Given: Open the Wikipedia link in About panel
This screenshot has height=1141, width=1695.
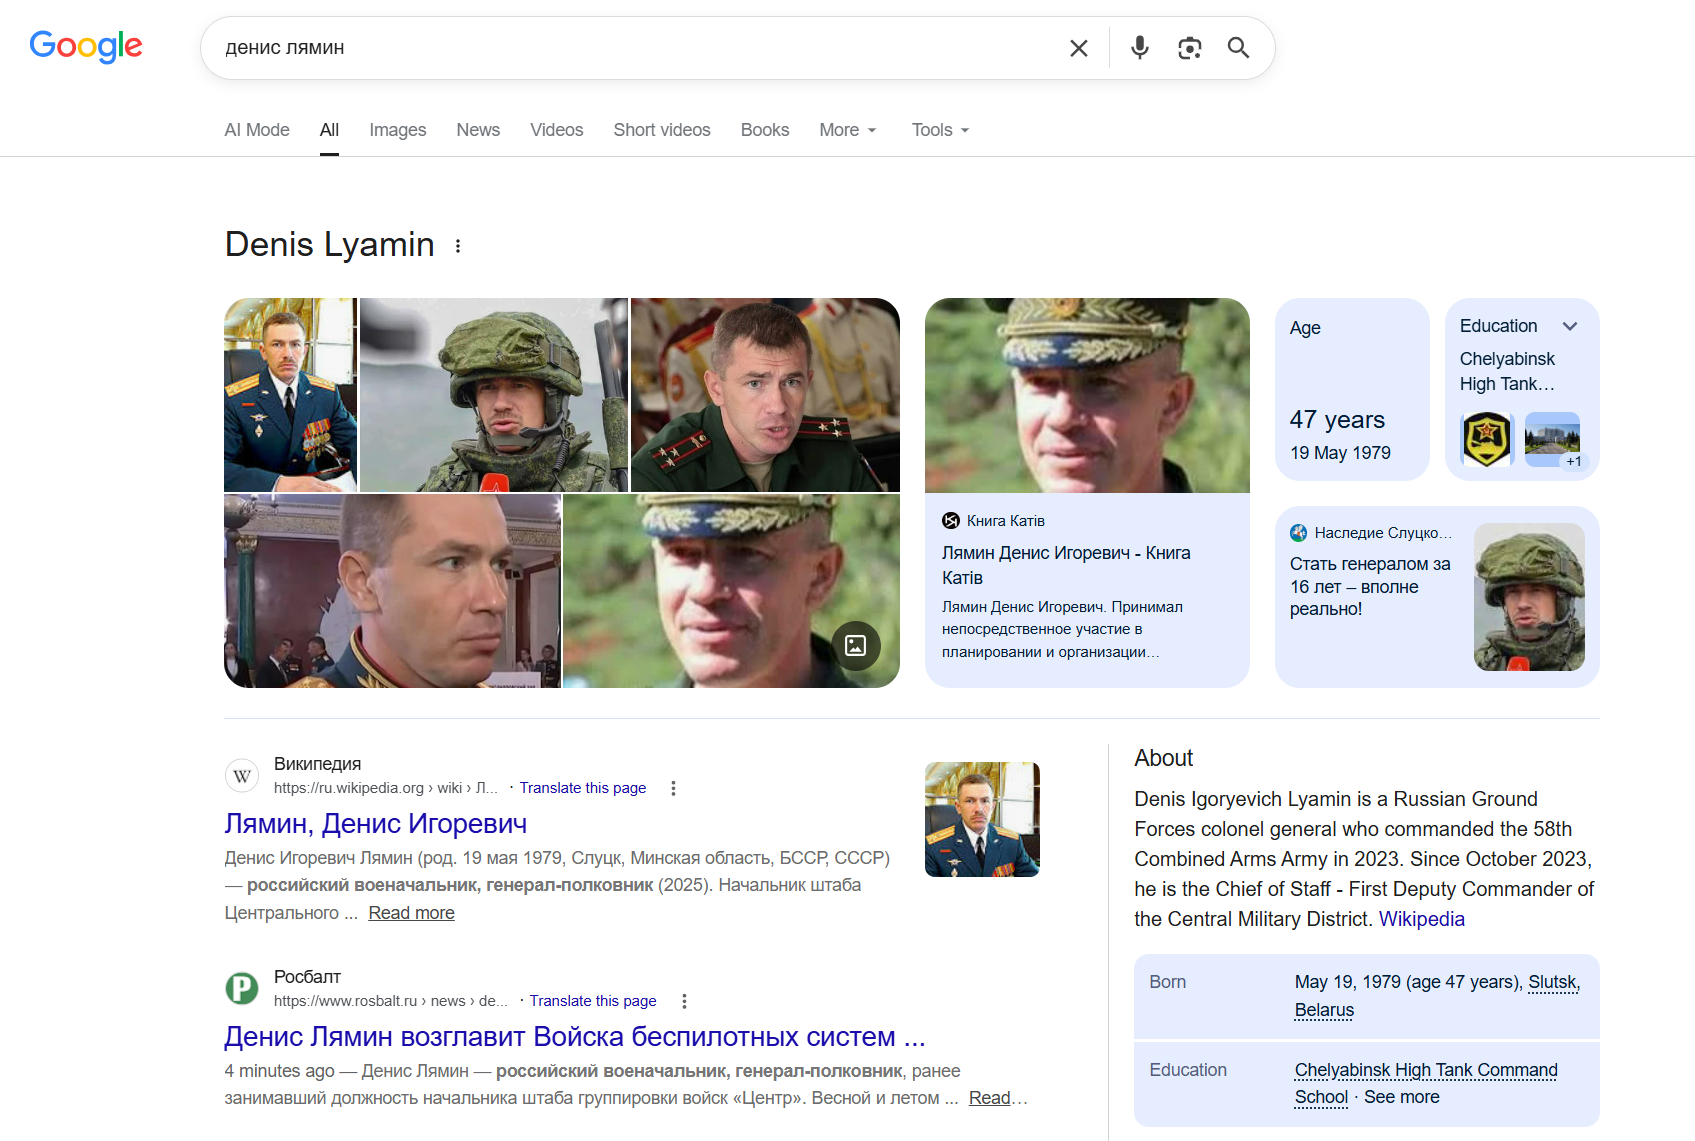Looking at the screenshot, I should [1422, 919].
